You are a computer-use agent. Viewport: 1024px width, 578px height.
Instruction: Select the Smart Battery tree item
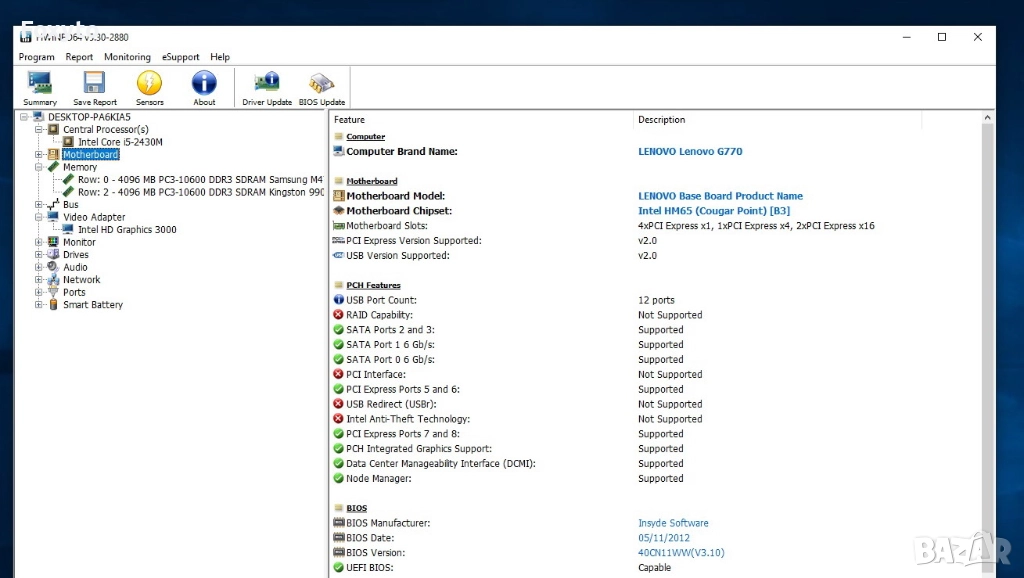(x=93, y=305)
